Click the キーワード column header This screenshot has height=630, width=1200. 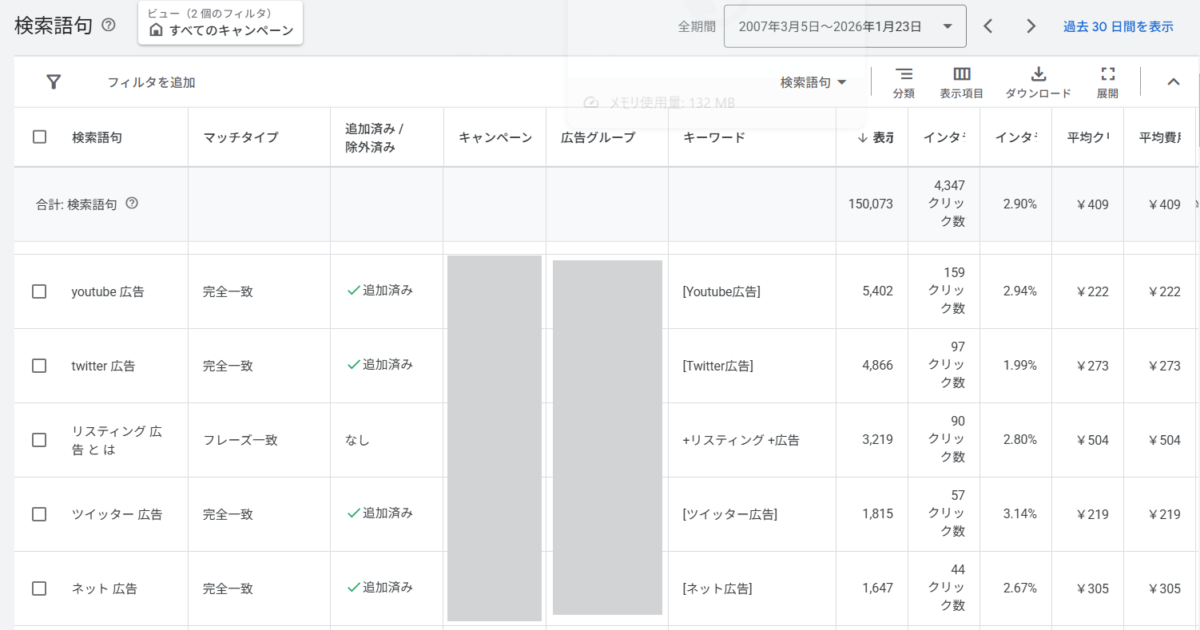(714, 137)
